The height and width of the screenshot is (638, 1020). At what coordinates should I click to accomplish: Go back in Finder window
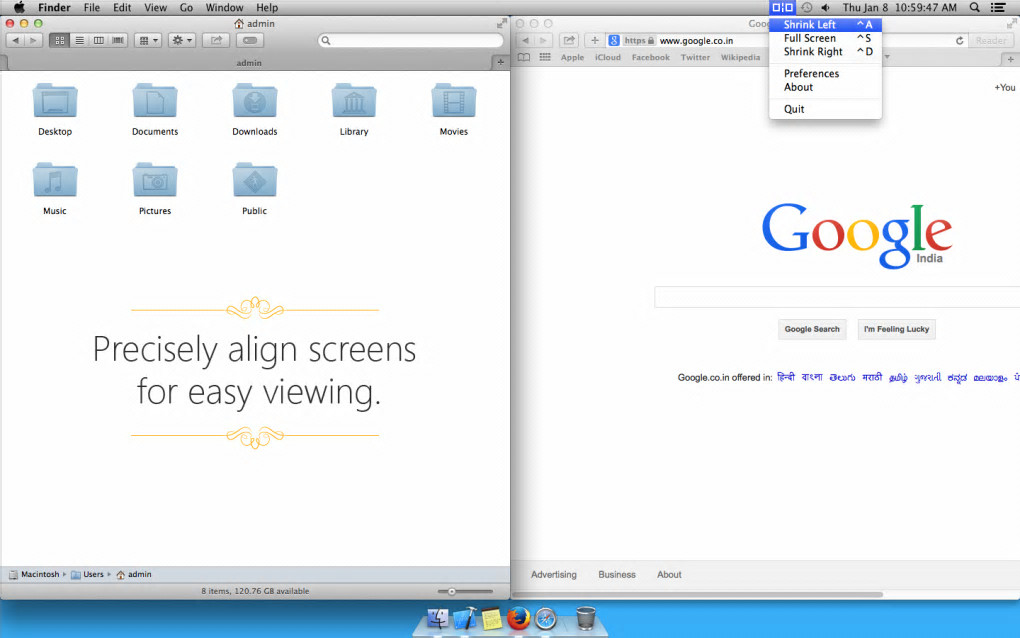16,40
